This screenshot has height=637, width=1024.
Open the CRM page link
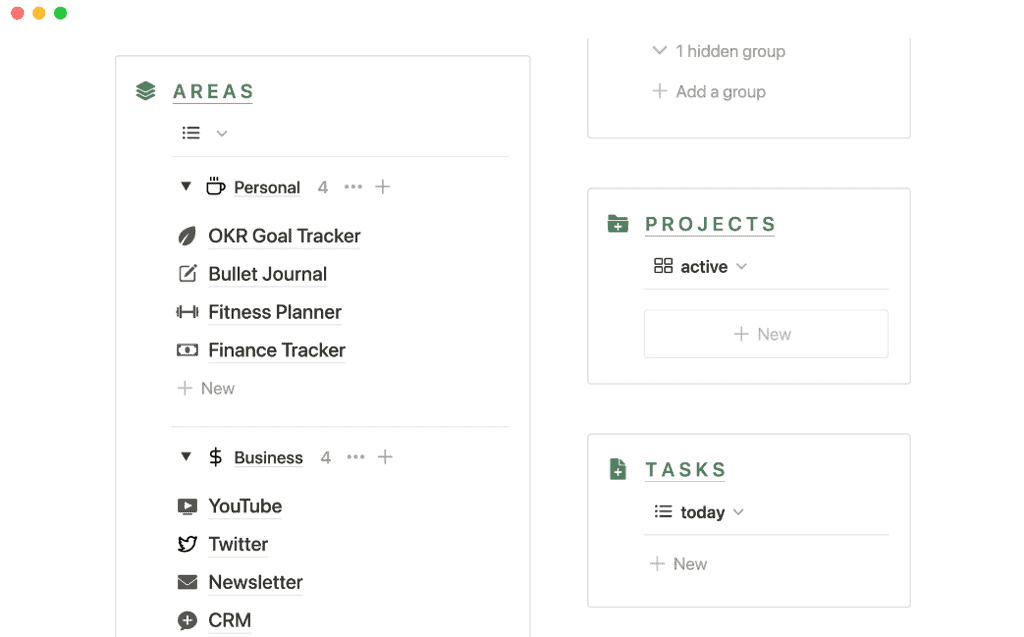pos(229,620)
